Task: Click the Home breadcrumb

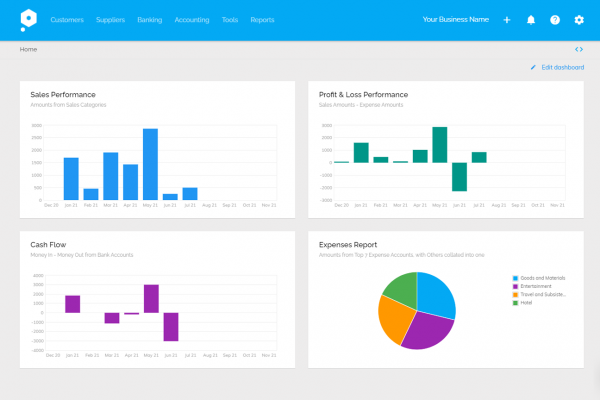Action: coord(28,48)
